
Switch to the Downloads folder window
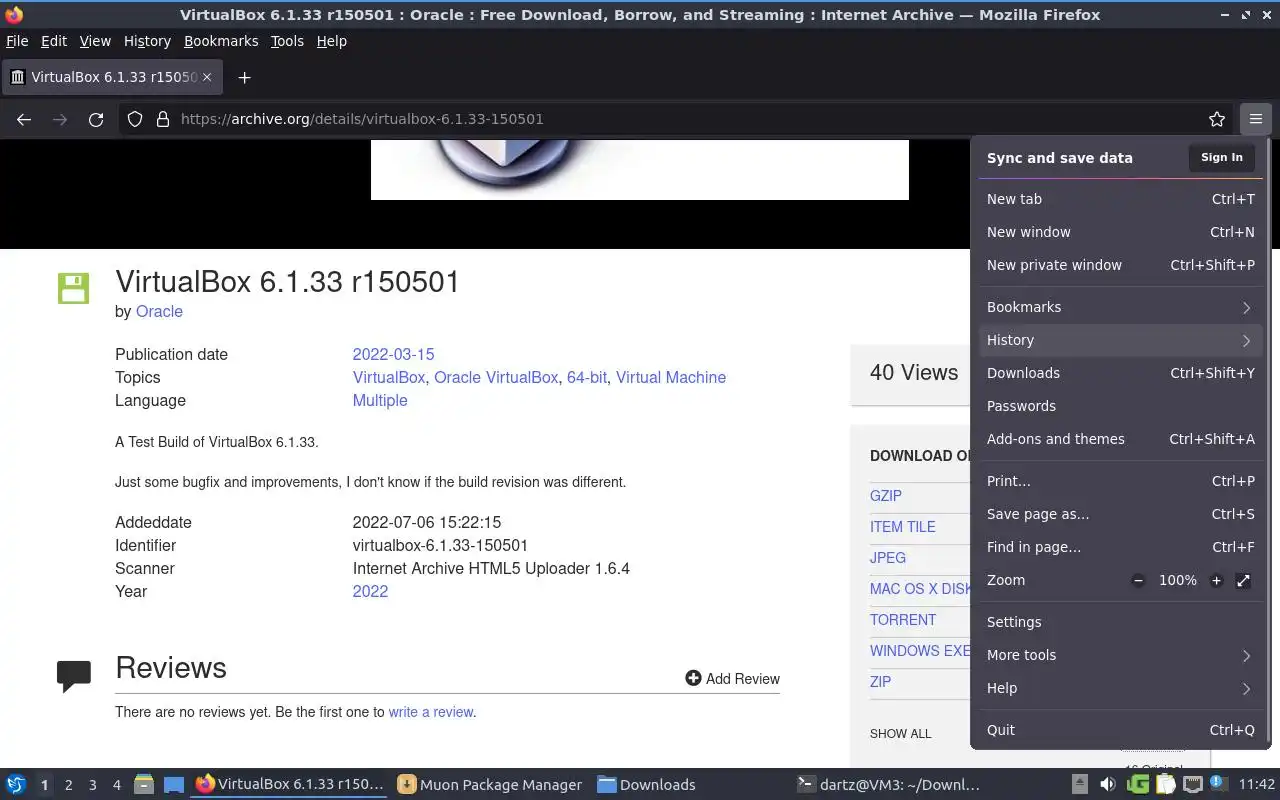point(646,785)
